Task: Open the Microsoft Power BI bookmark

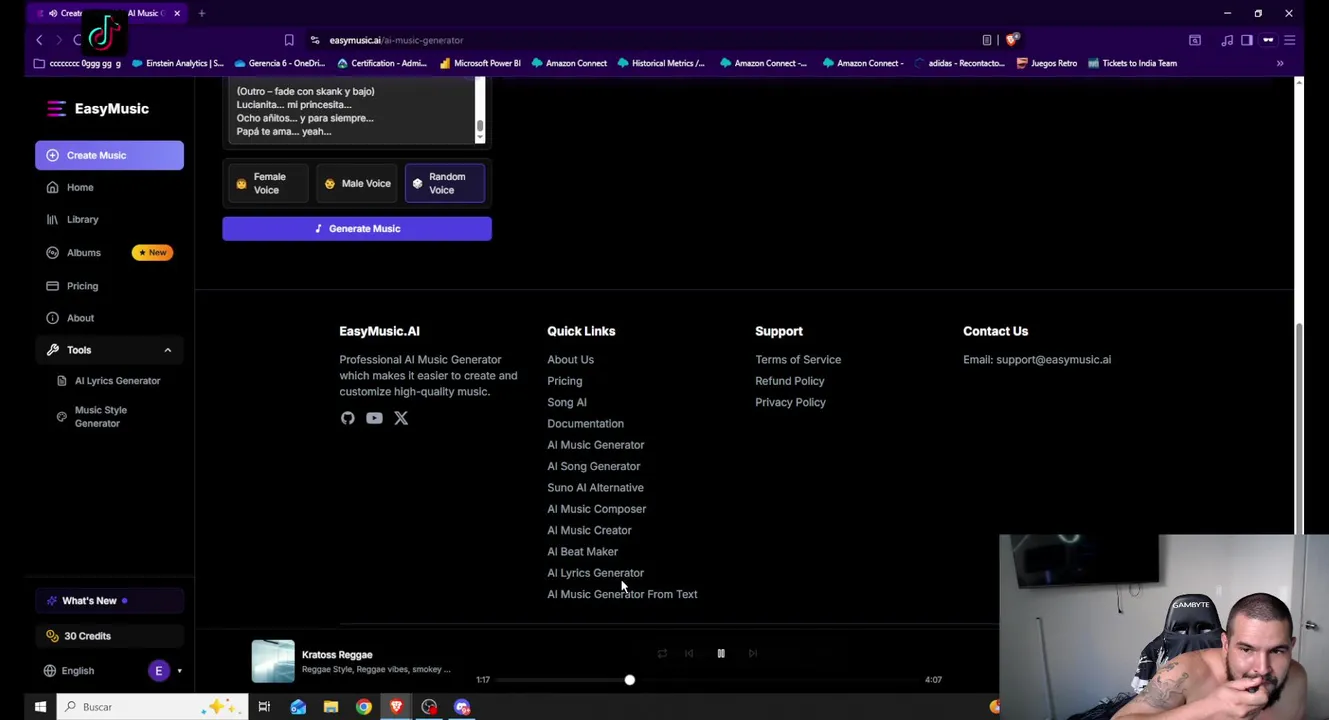Action: [x=480, y=63]
